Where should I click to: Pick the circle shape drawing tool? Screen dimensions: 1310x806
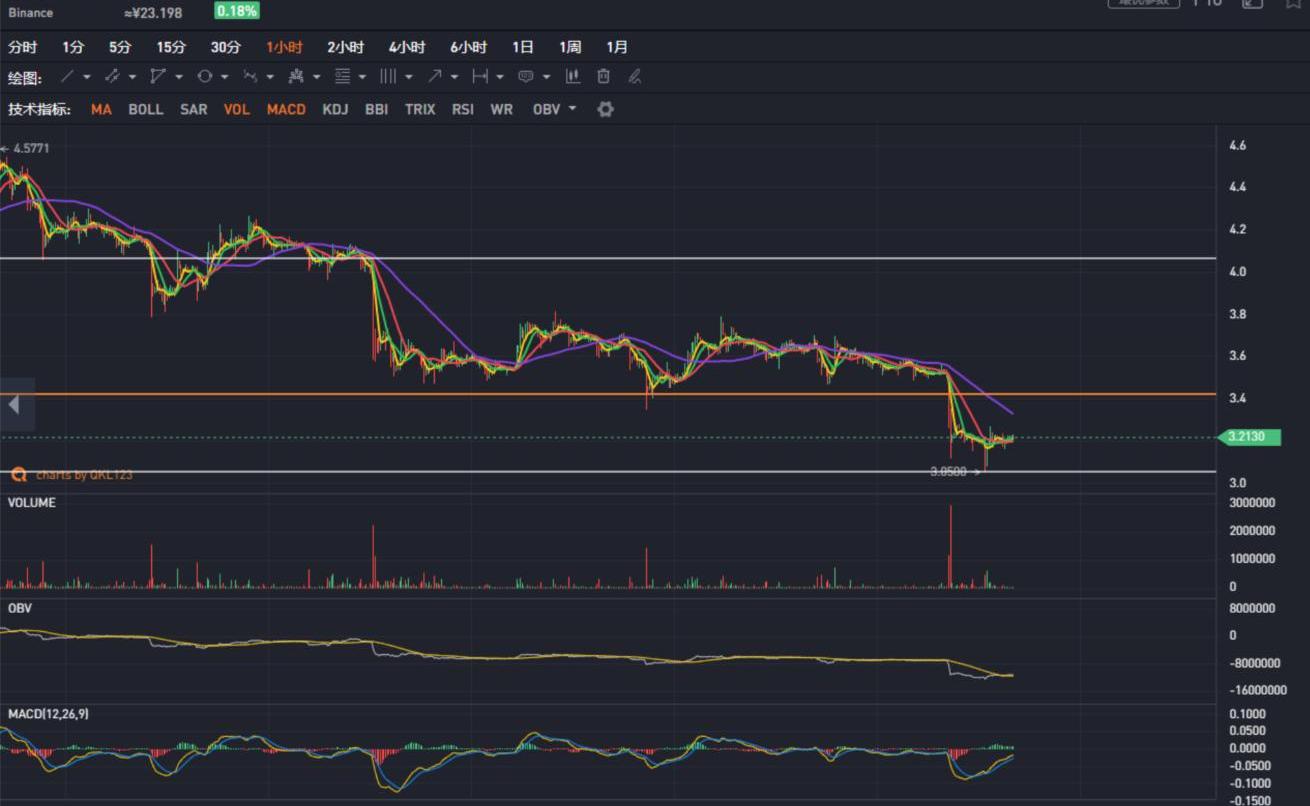[204, 77]
